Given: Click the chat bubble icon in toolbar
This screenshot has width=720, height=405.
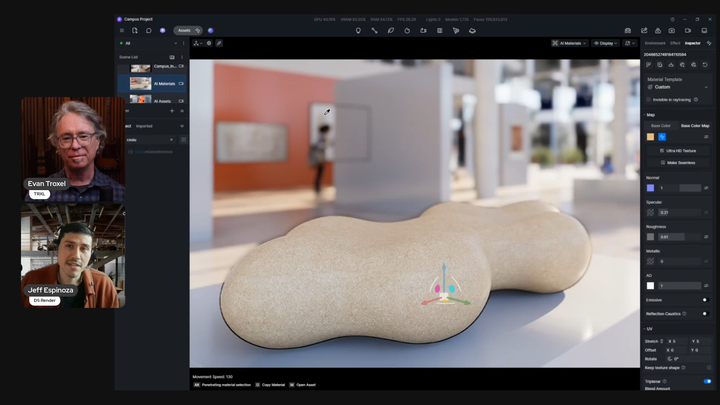Looking at the screenshot, I should click(x=148, y=31).
